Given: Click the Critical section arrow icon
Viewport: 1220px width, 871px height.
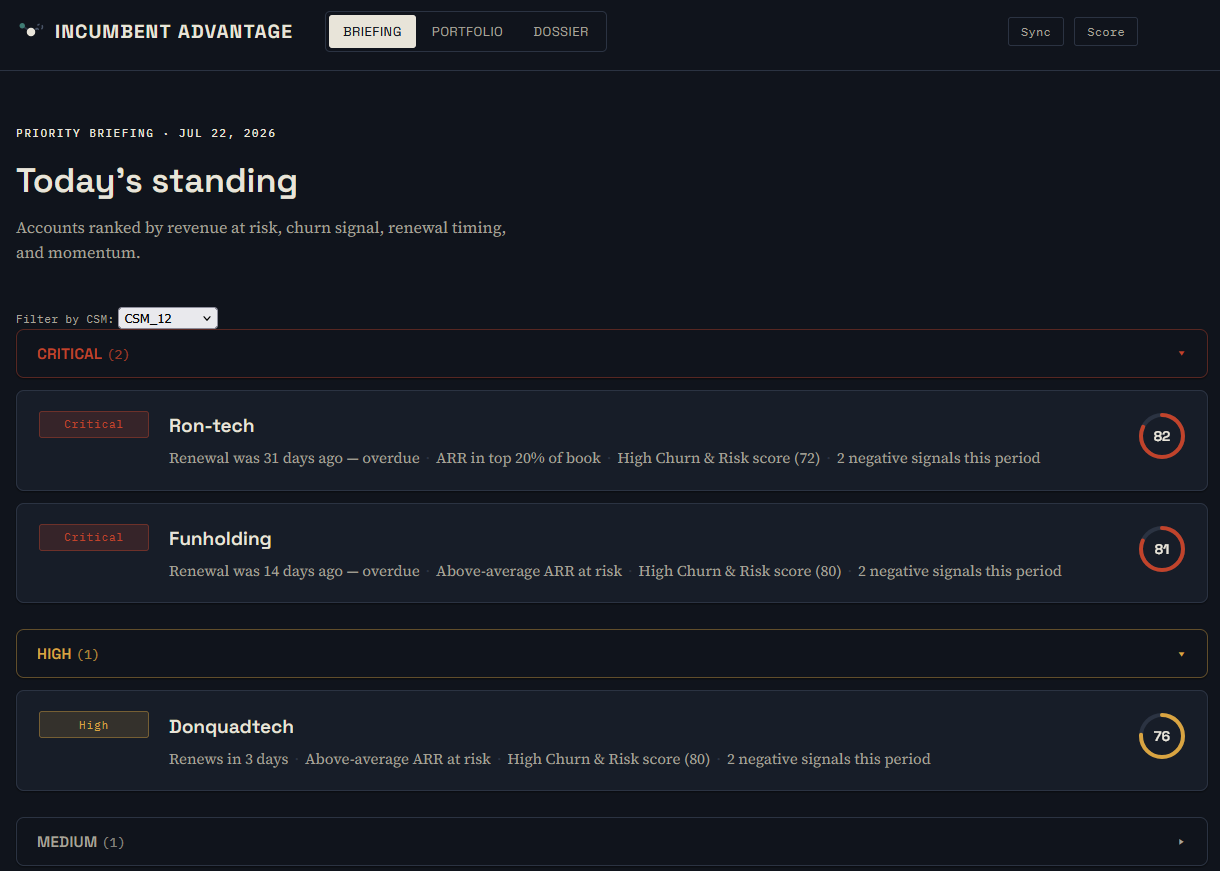Looking at the screenshot, I should (x=1181, y=354).
